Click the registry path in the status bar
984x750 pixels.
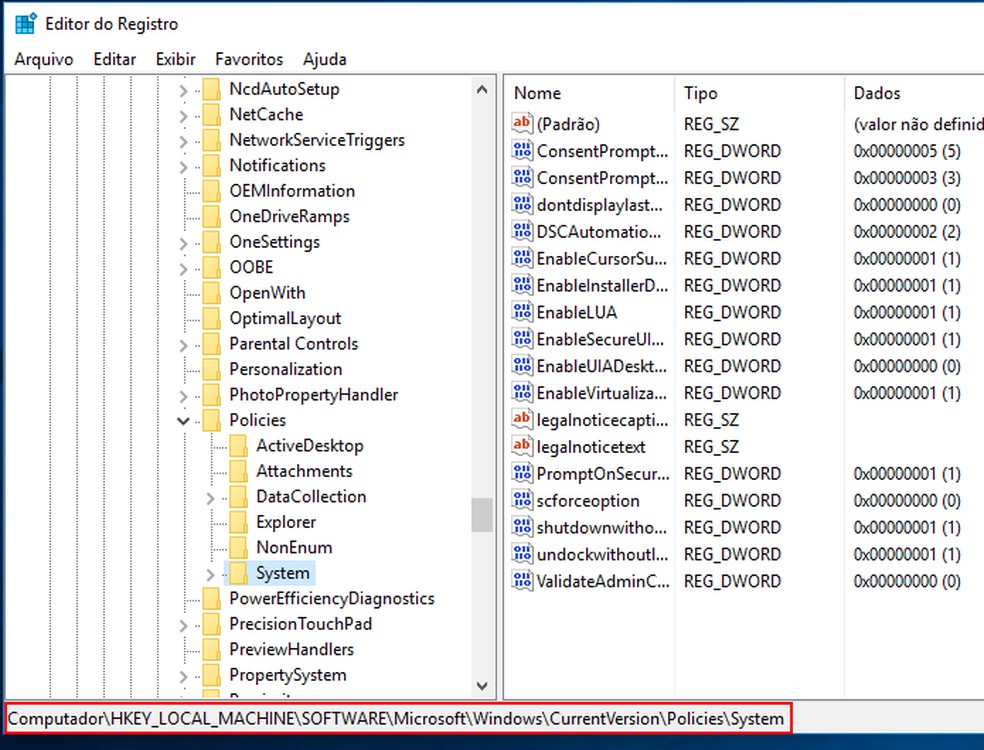coord(396,719)
